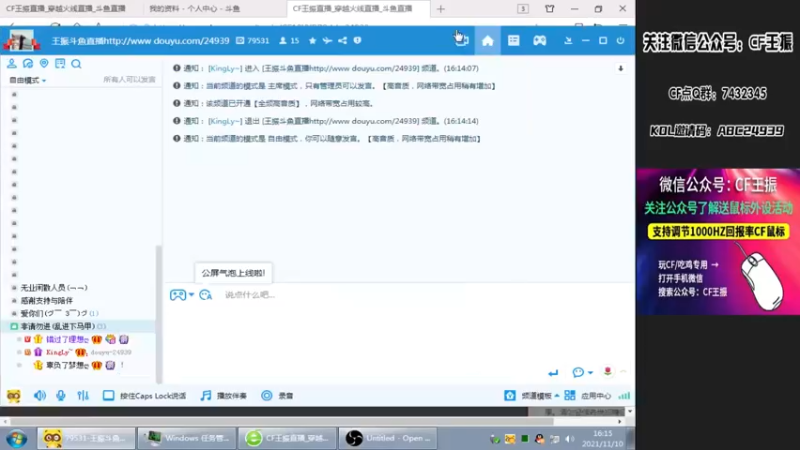Click the font style icon in chat input
Screen dimensions: 800x450
(206, 295)
